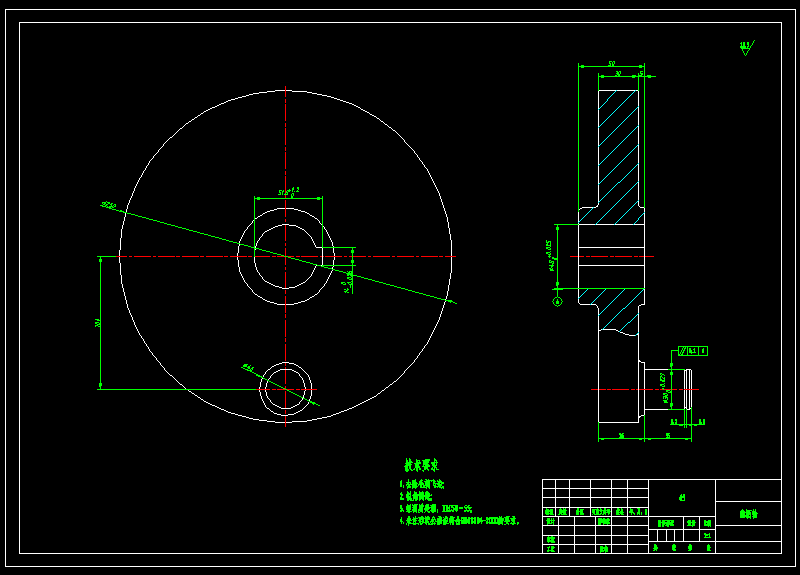Select tolerance standard requirement note line 4
This screenshot has height=575, width=800.
459,521
